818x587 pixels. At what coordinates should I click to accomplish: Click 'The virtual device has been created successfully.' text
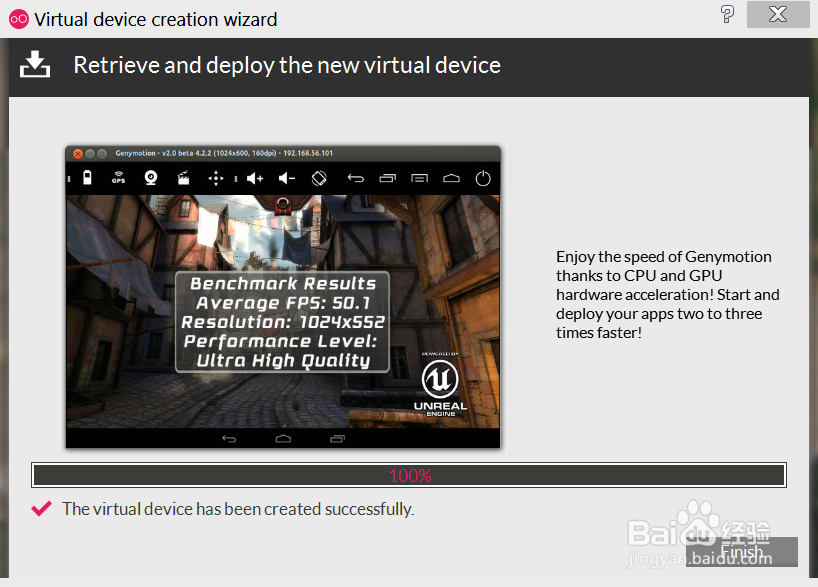point(238,509)
